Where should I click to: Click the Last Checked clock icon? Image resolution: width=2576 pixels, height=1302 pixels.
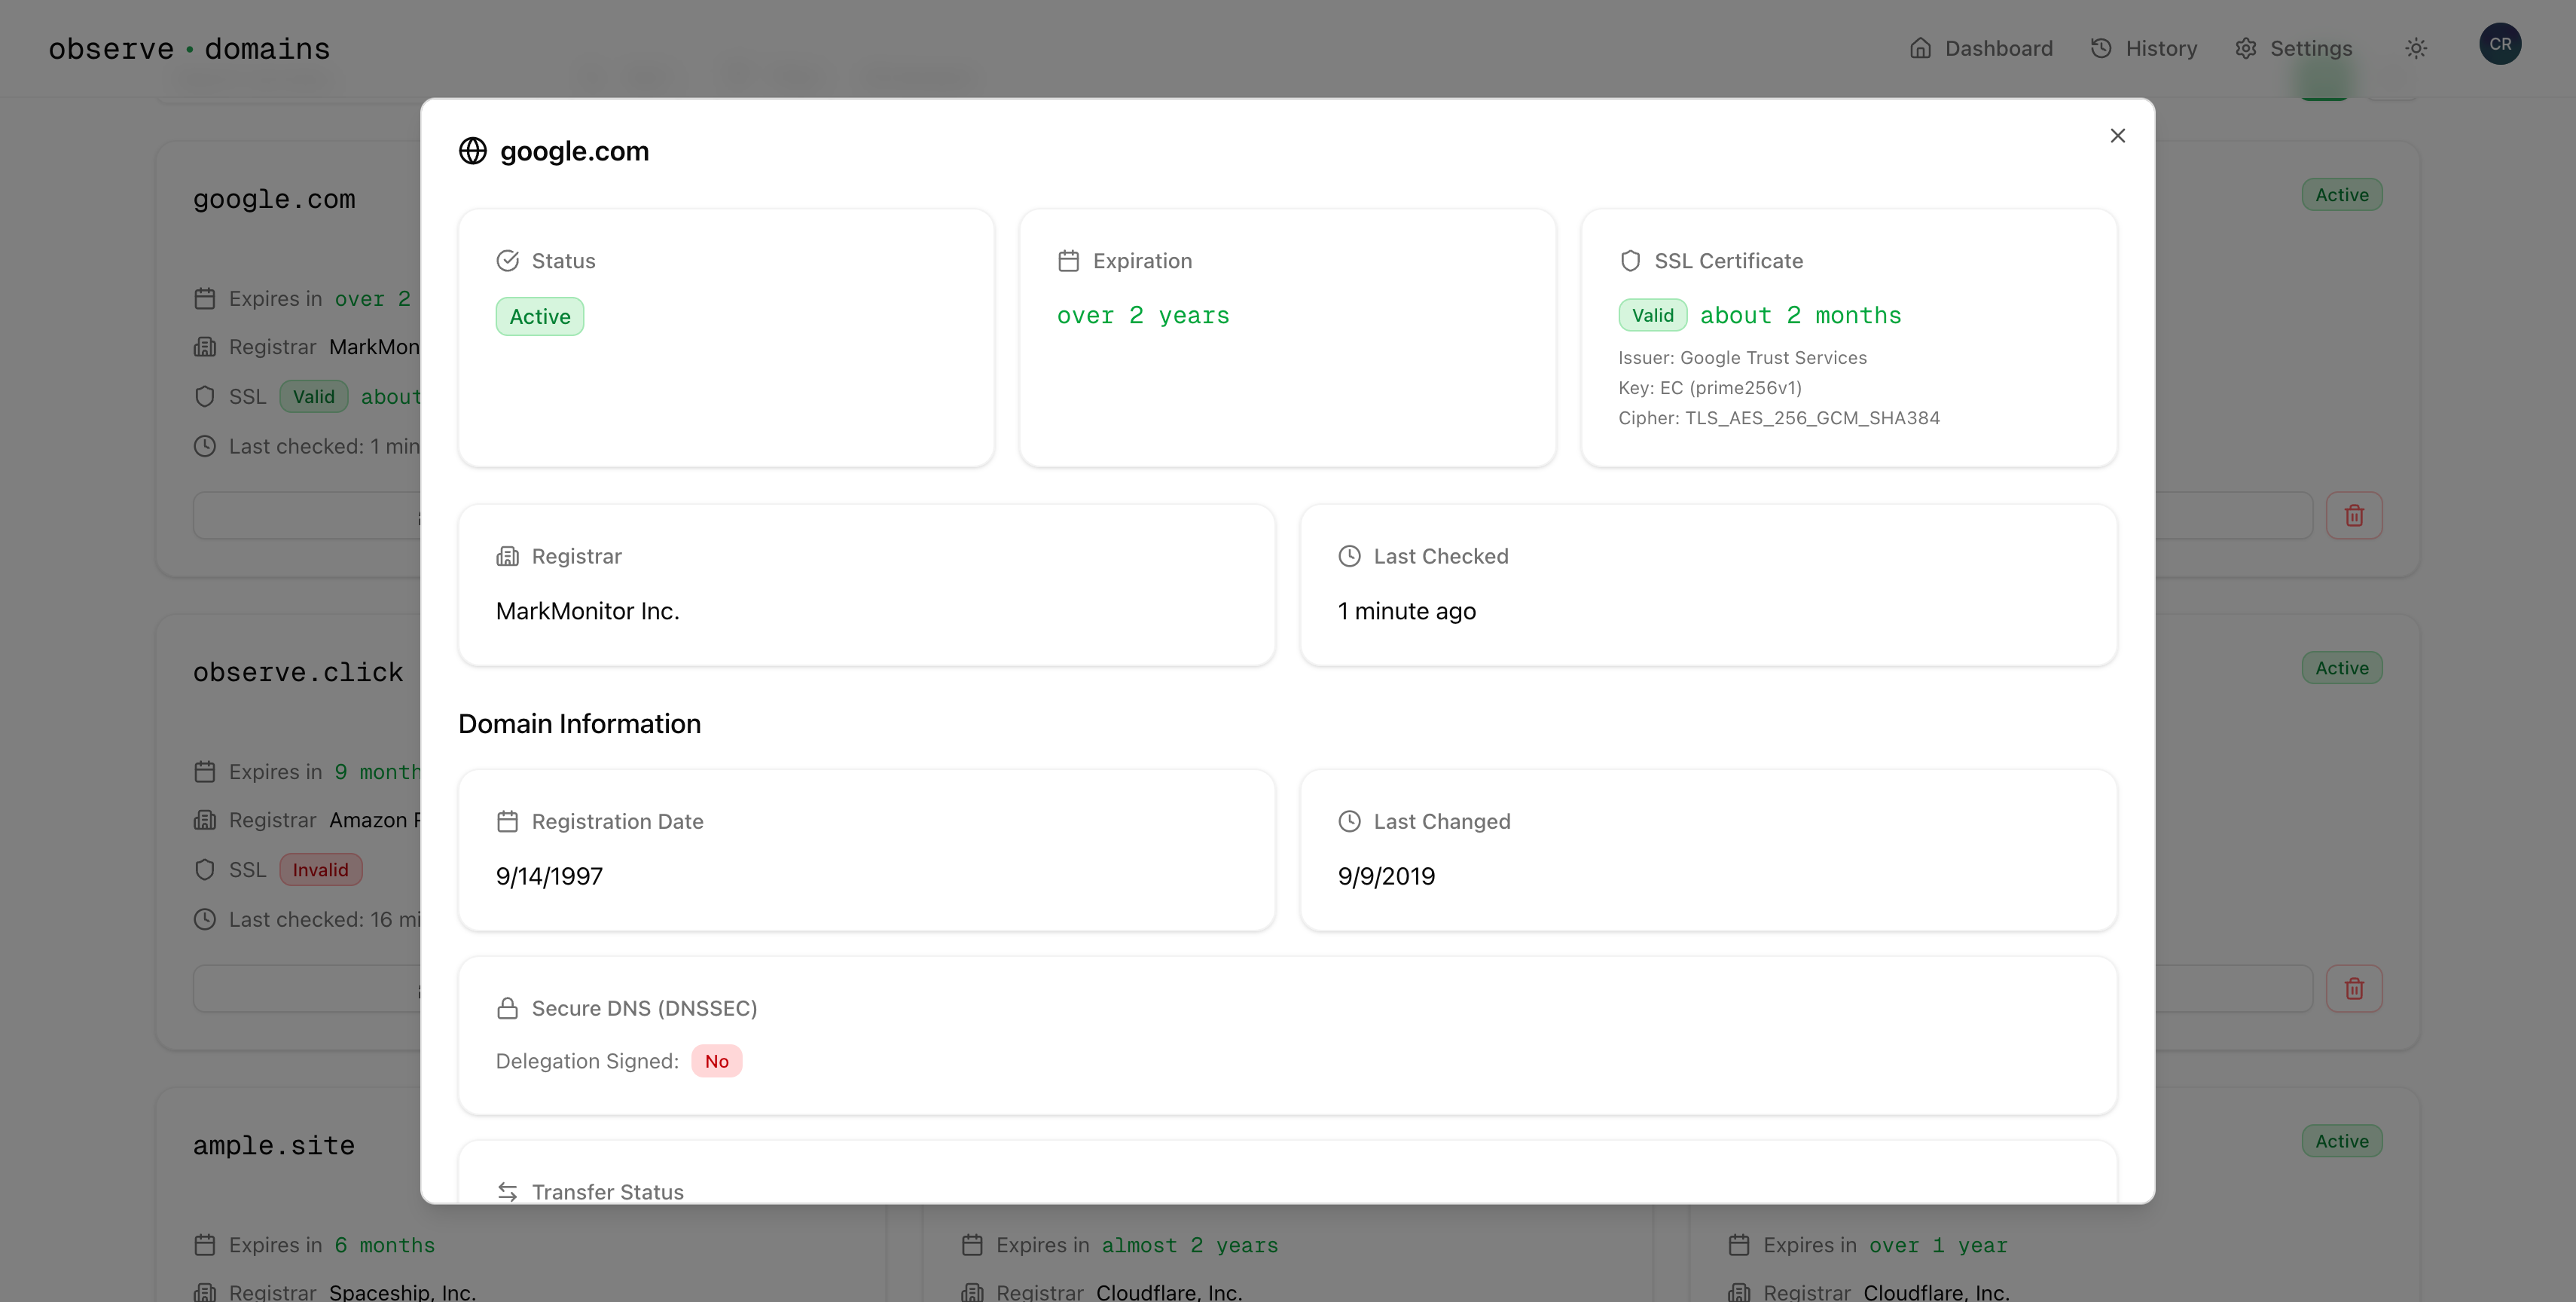click(x=1350, y=556)
